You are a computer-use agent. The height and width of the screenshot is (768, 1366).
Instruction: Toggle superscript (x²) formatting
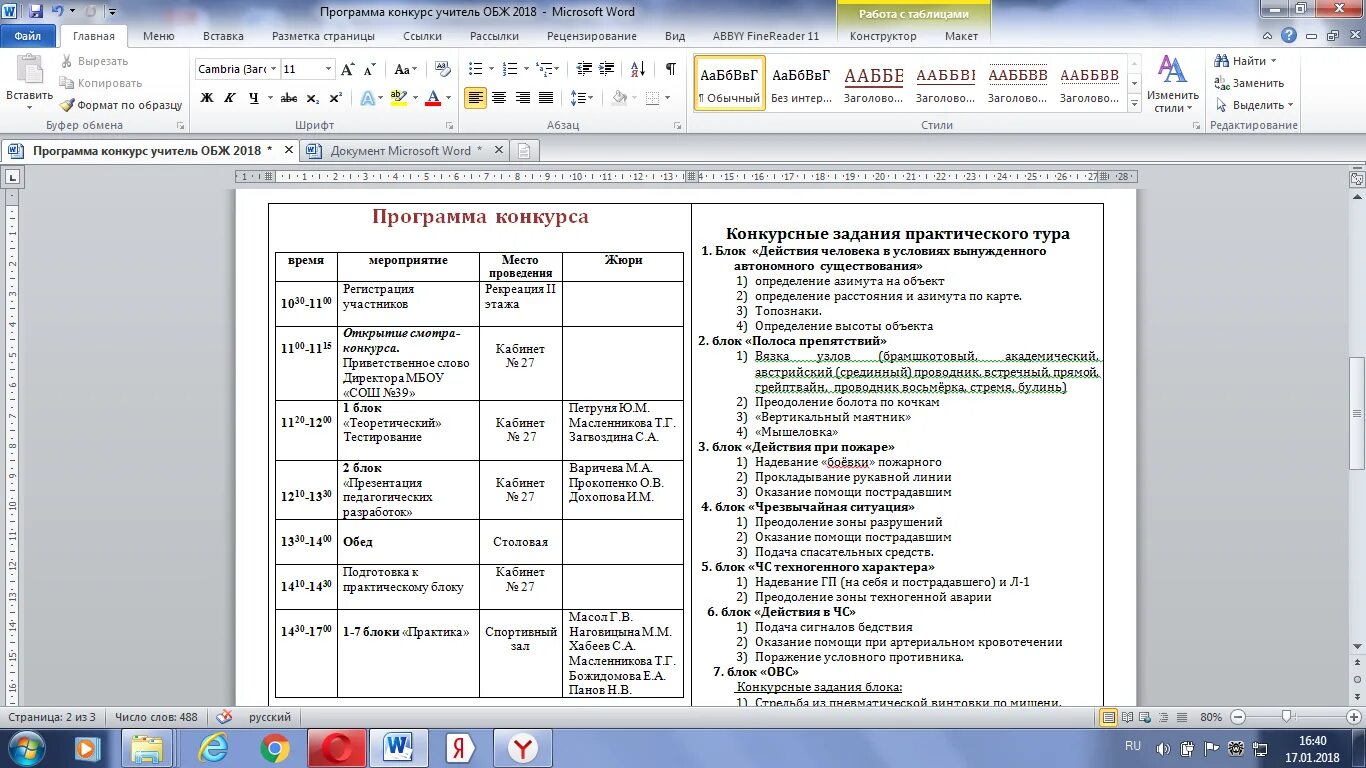point(336,98)
